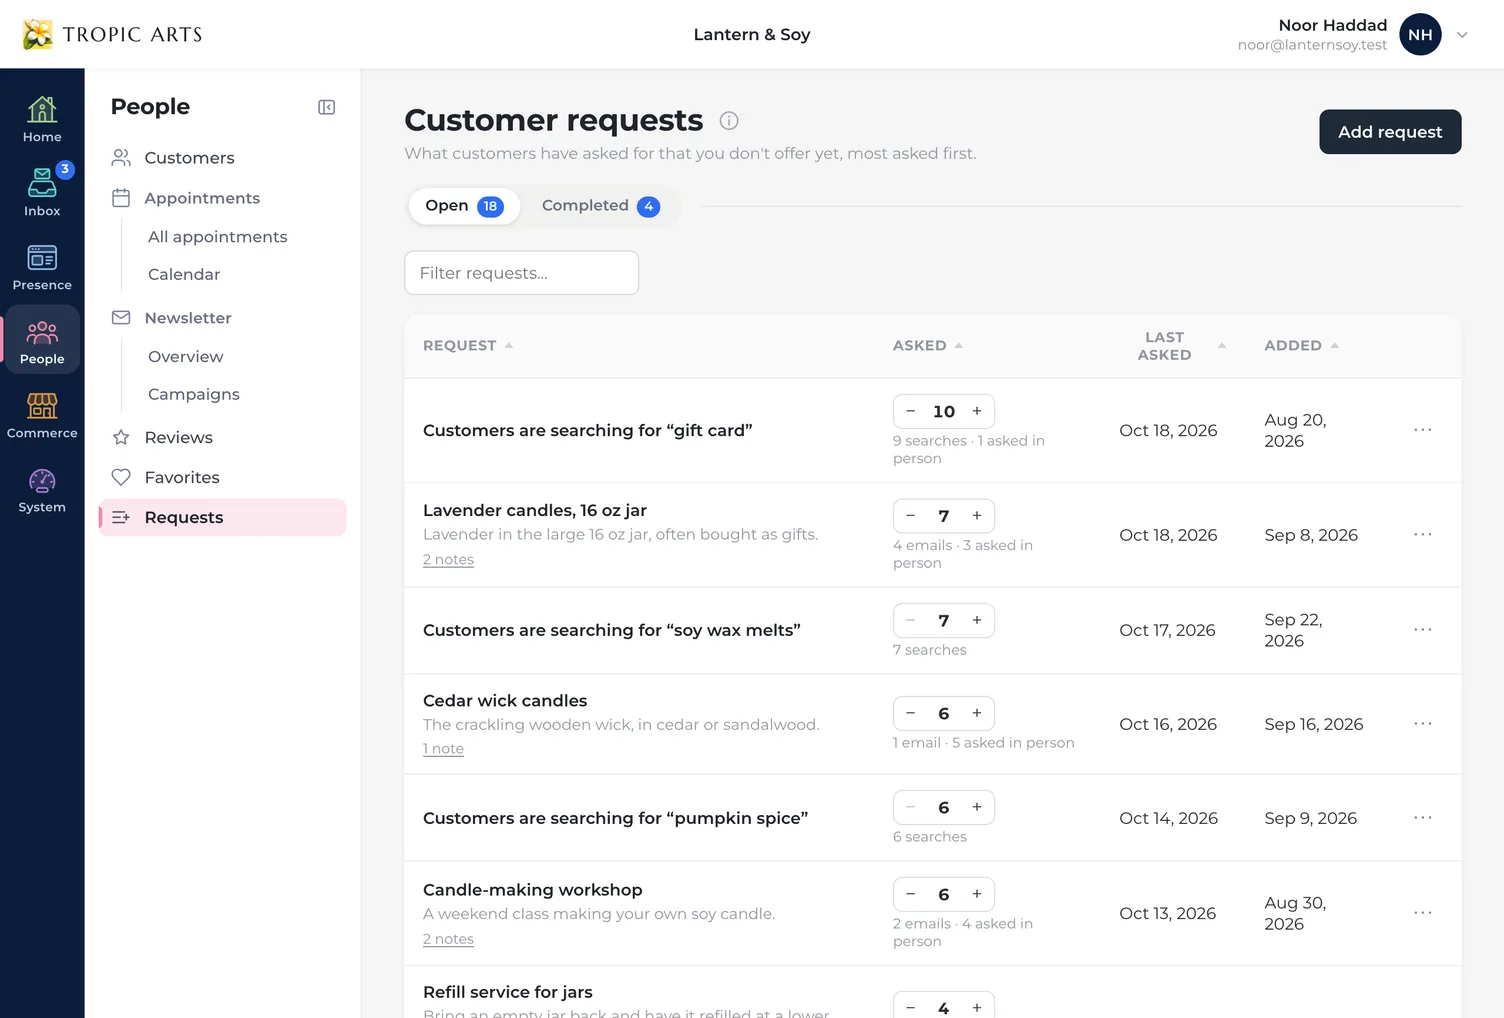Click the Add request button
The height and width of the screenshot is (1018, 1504).
(x=1390, y=132)
